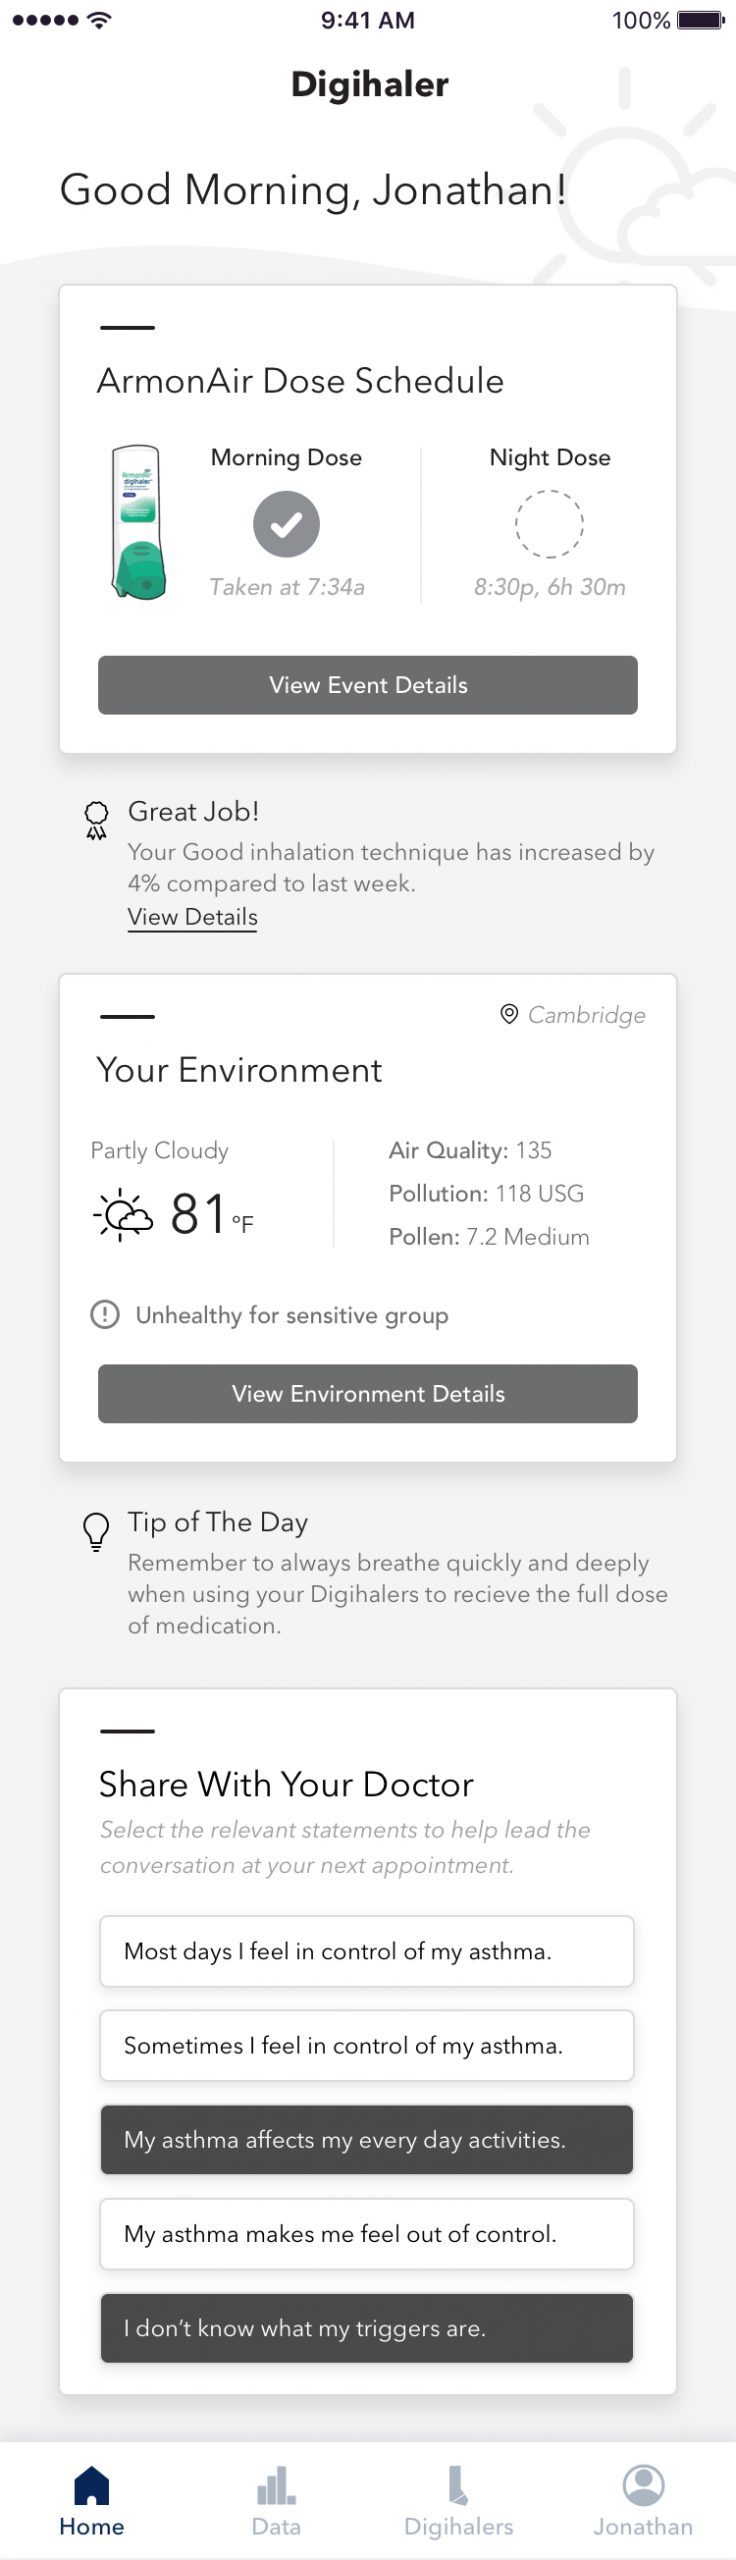Tap the Cambridge location pin icon
Viewport: 736px width, 2560px height.
point(509,1014)
